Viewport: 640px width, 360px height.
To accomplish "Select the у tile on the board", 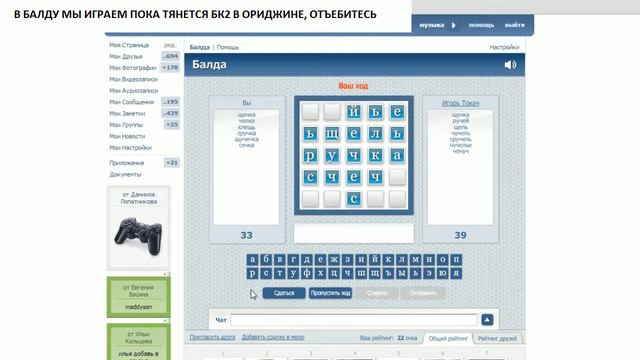I will pyautogui.click(x=332, y=155).
